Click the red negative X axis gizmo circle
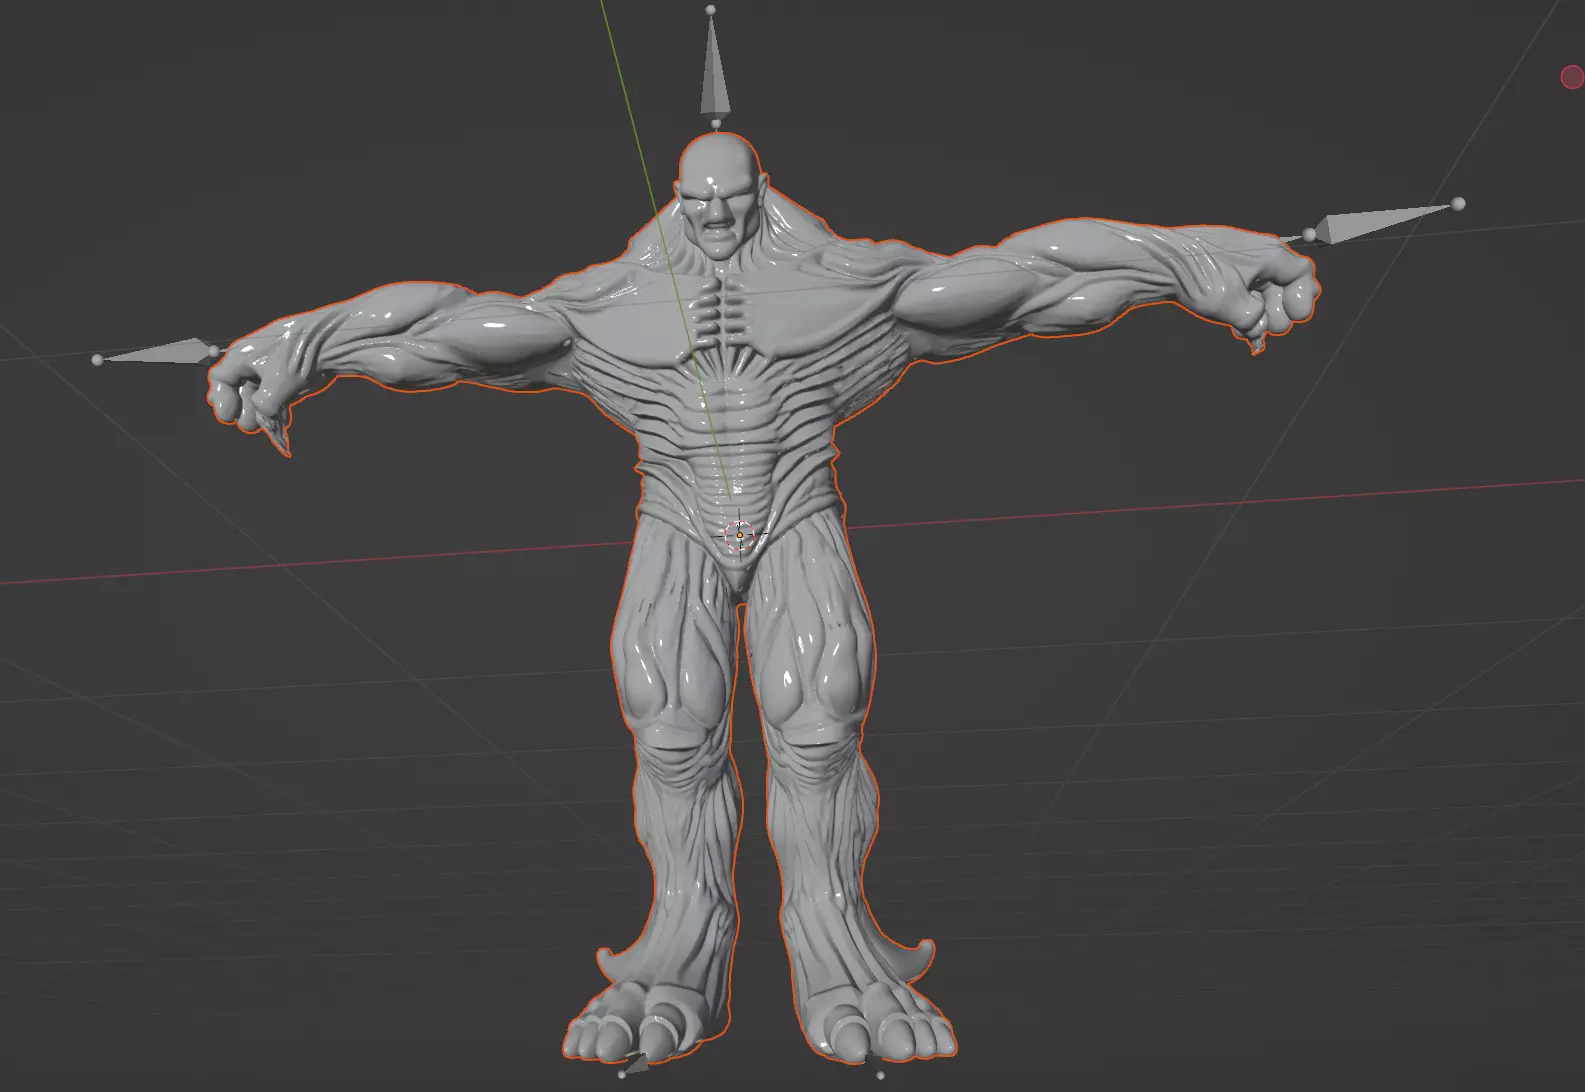 coord(1573,77)
